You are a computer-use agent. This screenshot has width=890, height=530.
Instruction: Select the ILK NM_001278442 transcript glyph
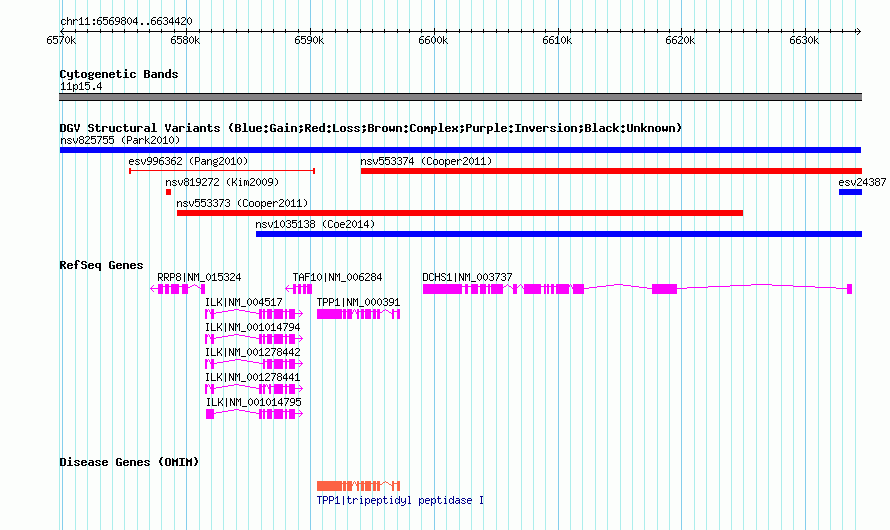tap(254, 364)
